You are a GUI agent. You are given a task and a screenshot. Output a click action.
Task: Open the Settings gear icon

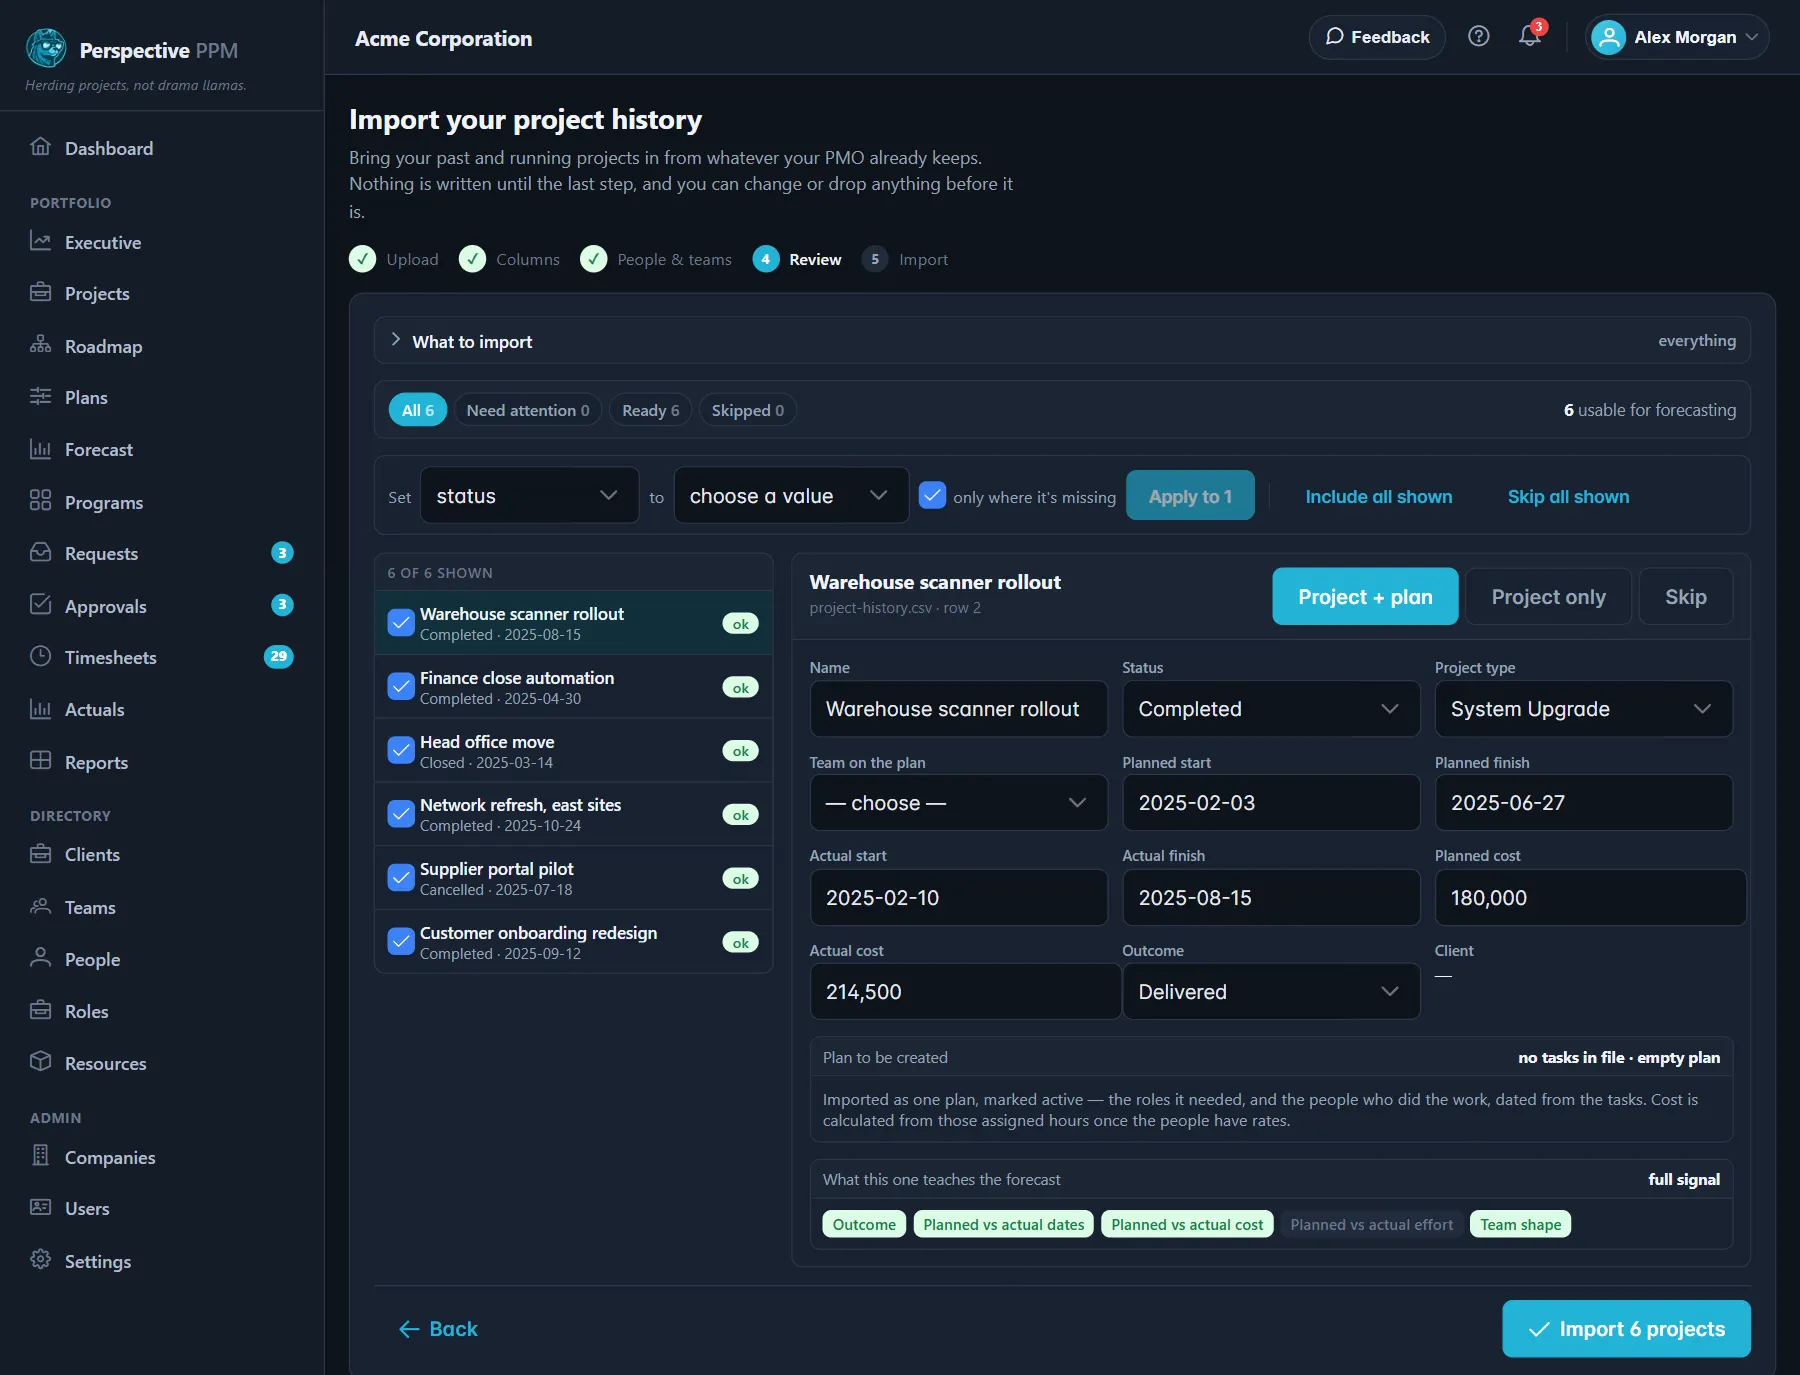pyautogui.click(x=40, y=1259)
